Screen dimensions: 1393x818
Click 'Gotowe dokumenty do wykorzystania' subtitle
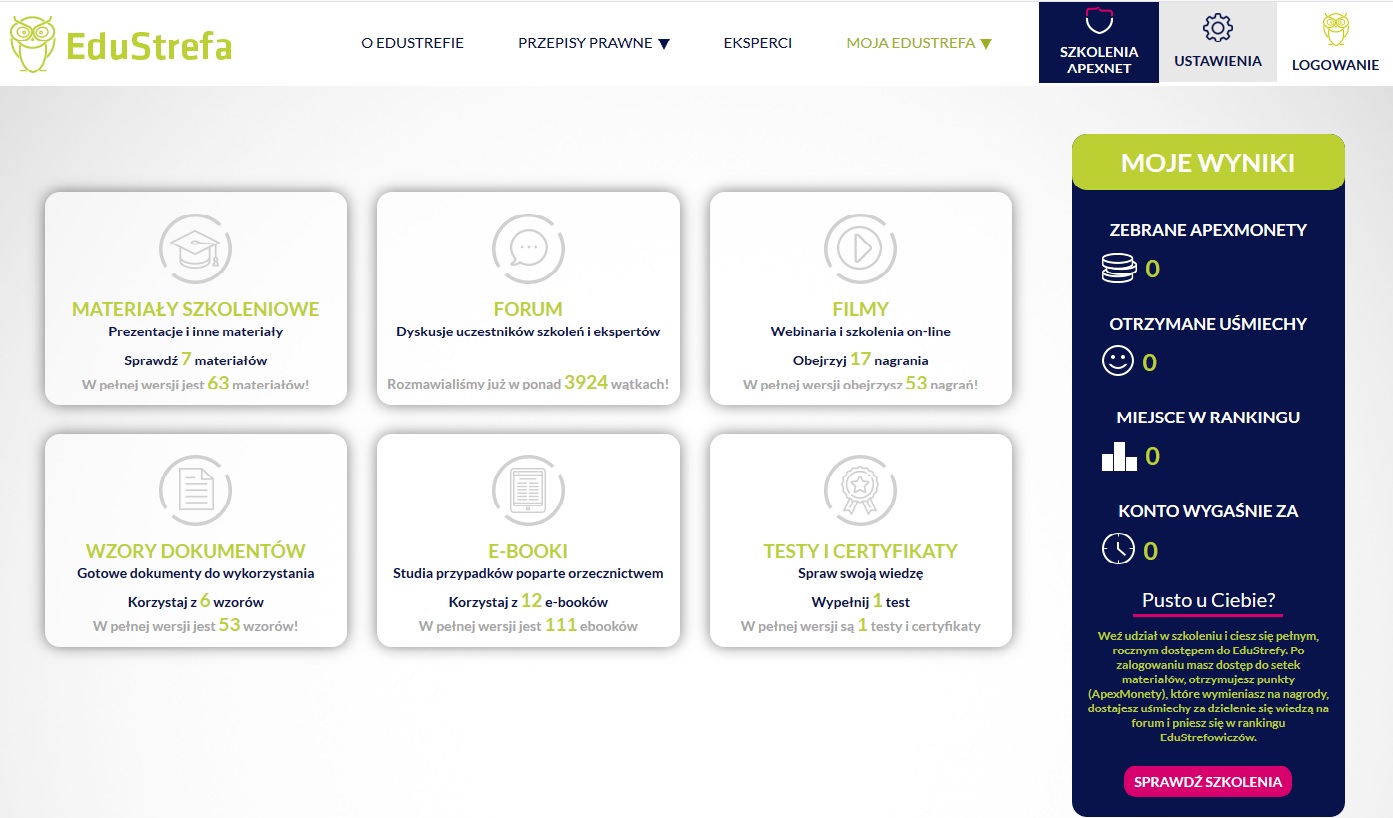click(x=196, y=574)
